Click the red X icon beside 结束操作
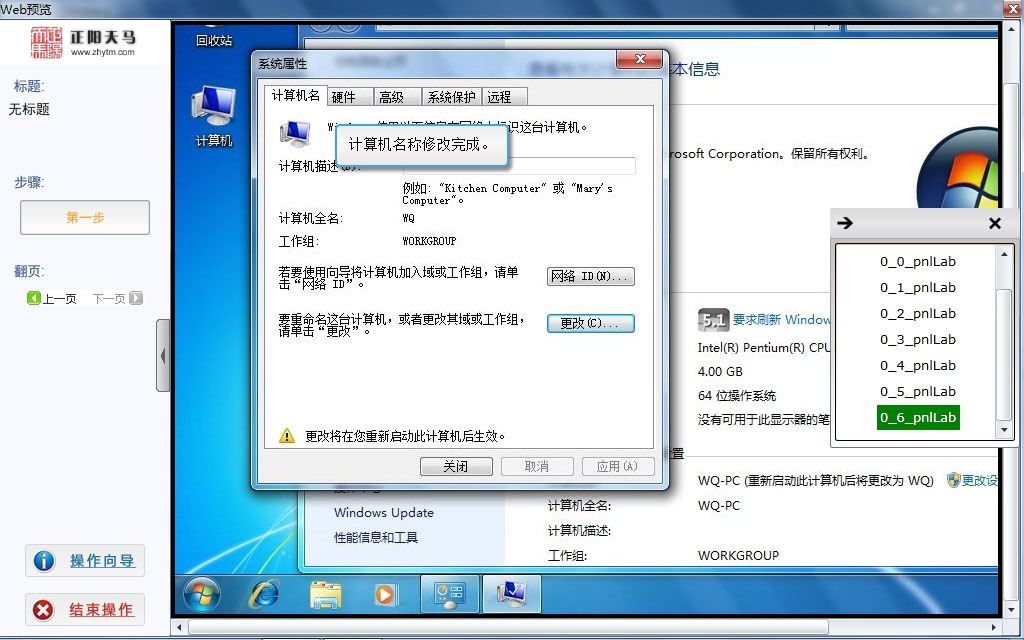 click(x=44, y=610)
